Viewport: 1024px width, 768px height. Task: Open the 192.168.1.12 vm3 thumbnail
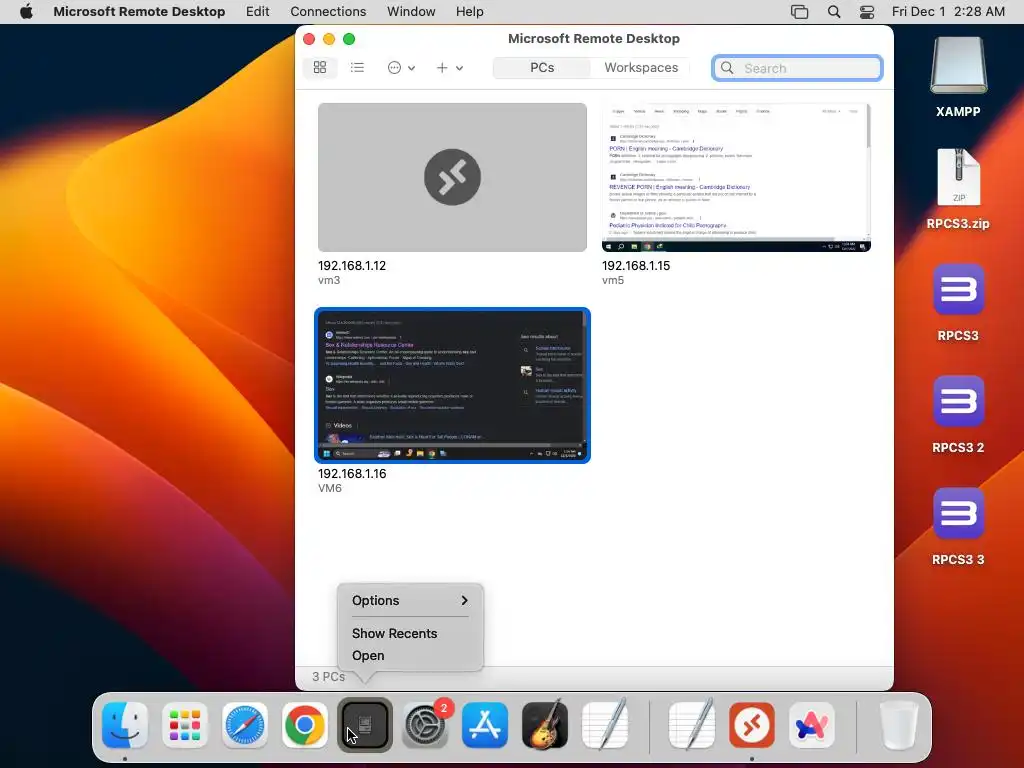click(452, 177)
